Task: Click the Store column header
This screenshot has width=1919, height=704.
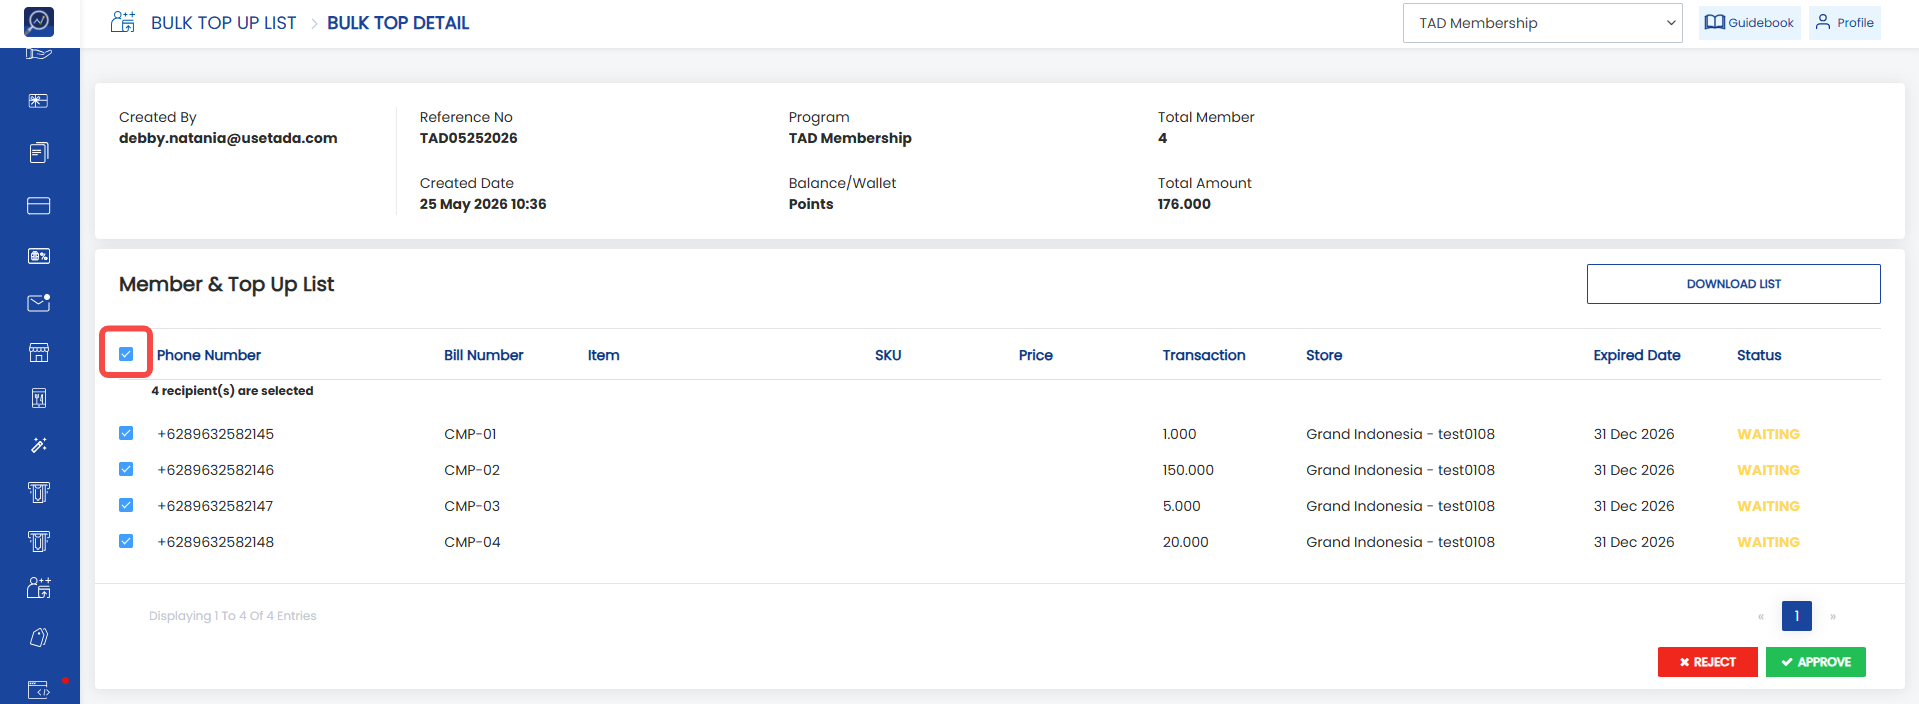Action: [x=1323, y=355]
